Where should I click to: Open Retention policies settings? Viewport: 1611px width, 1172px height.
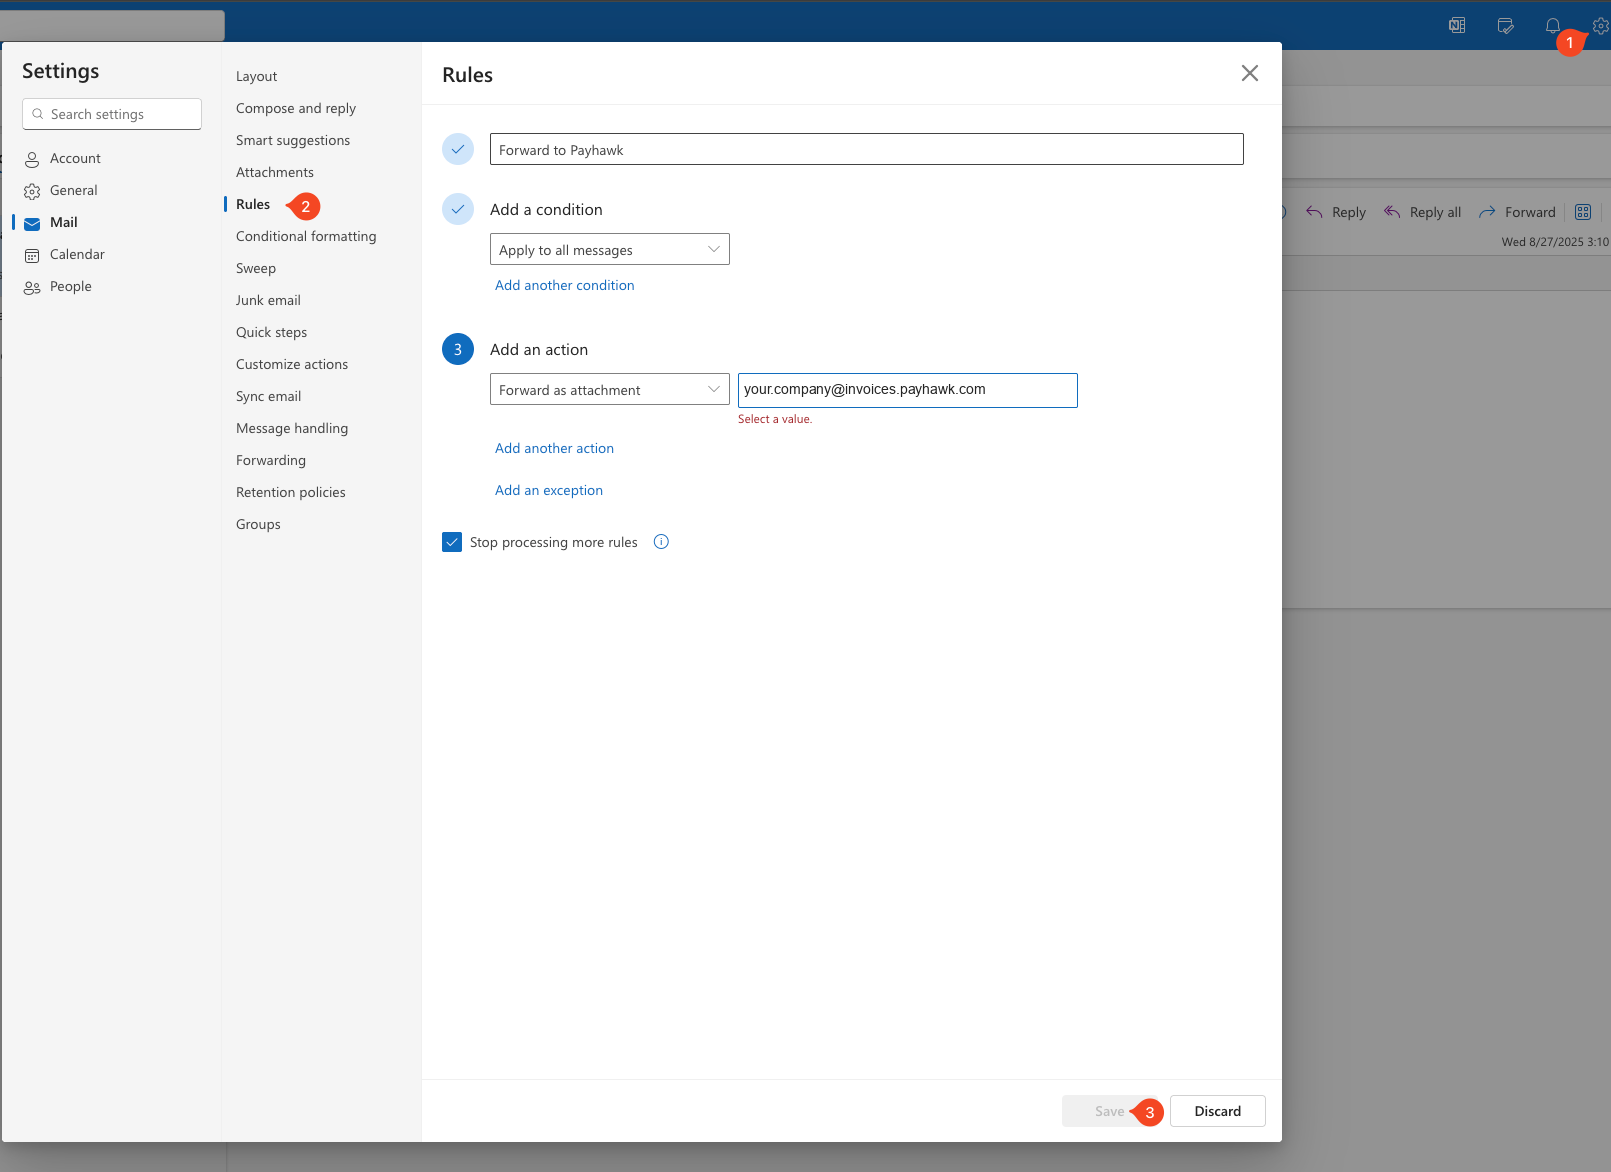tap(291, 492)
